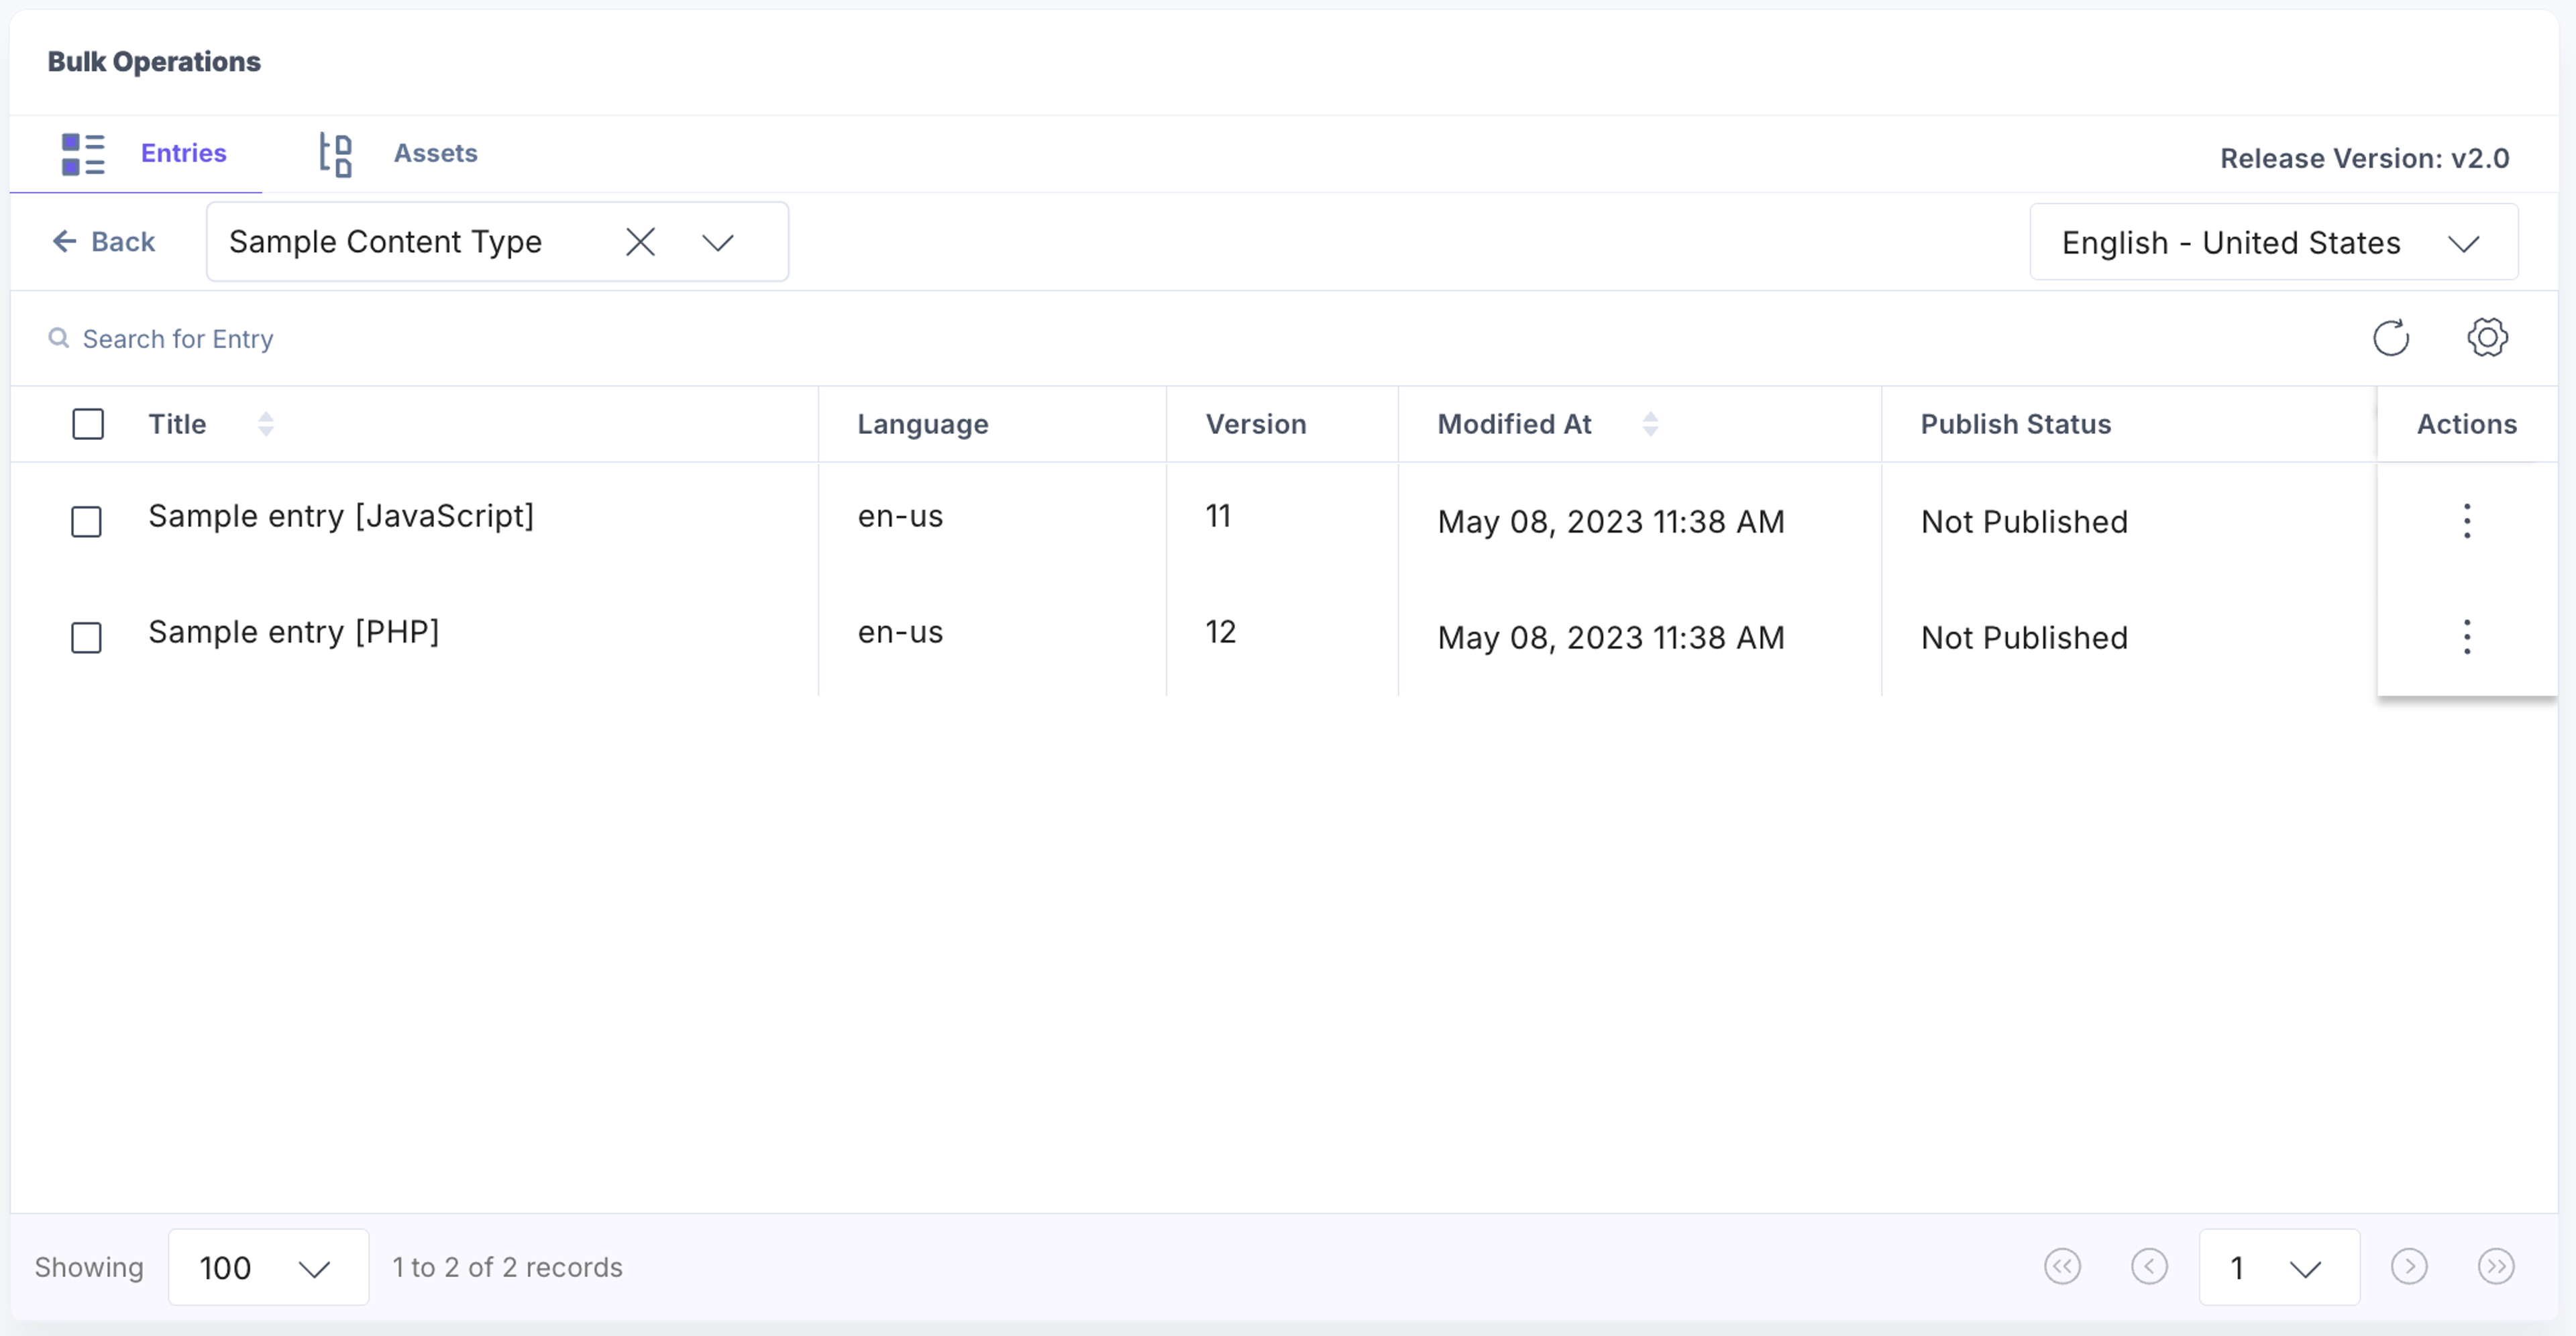Click the refresh entries icon

(2391, 338)
